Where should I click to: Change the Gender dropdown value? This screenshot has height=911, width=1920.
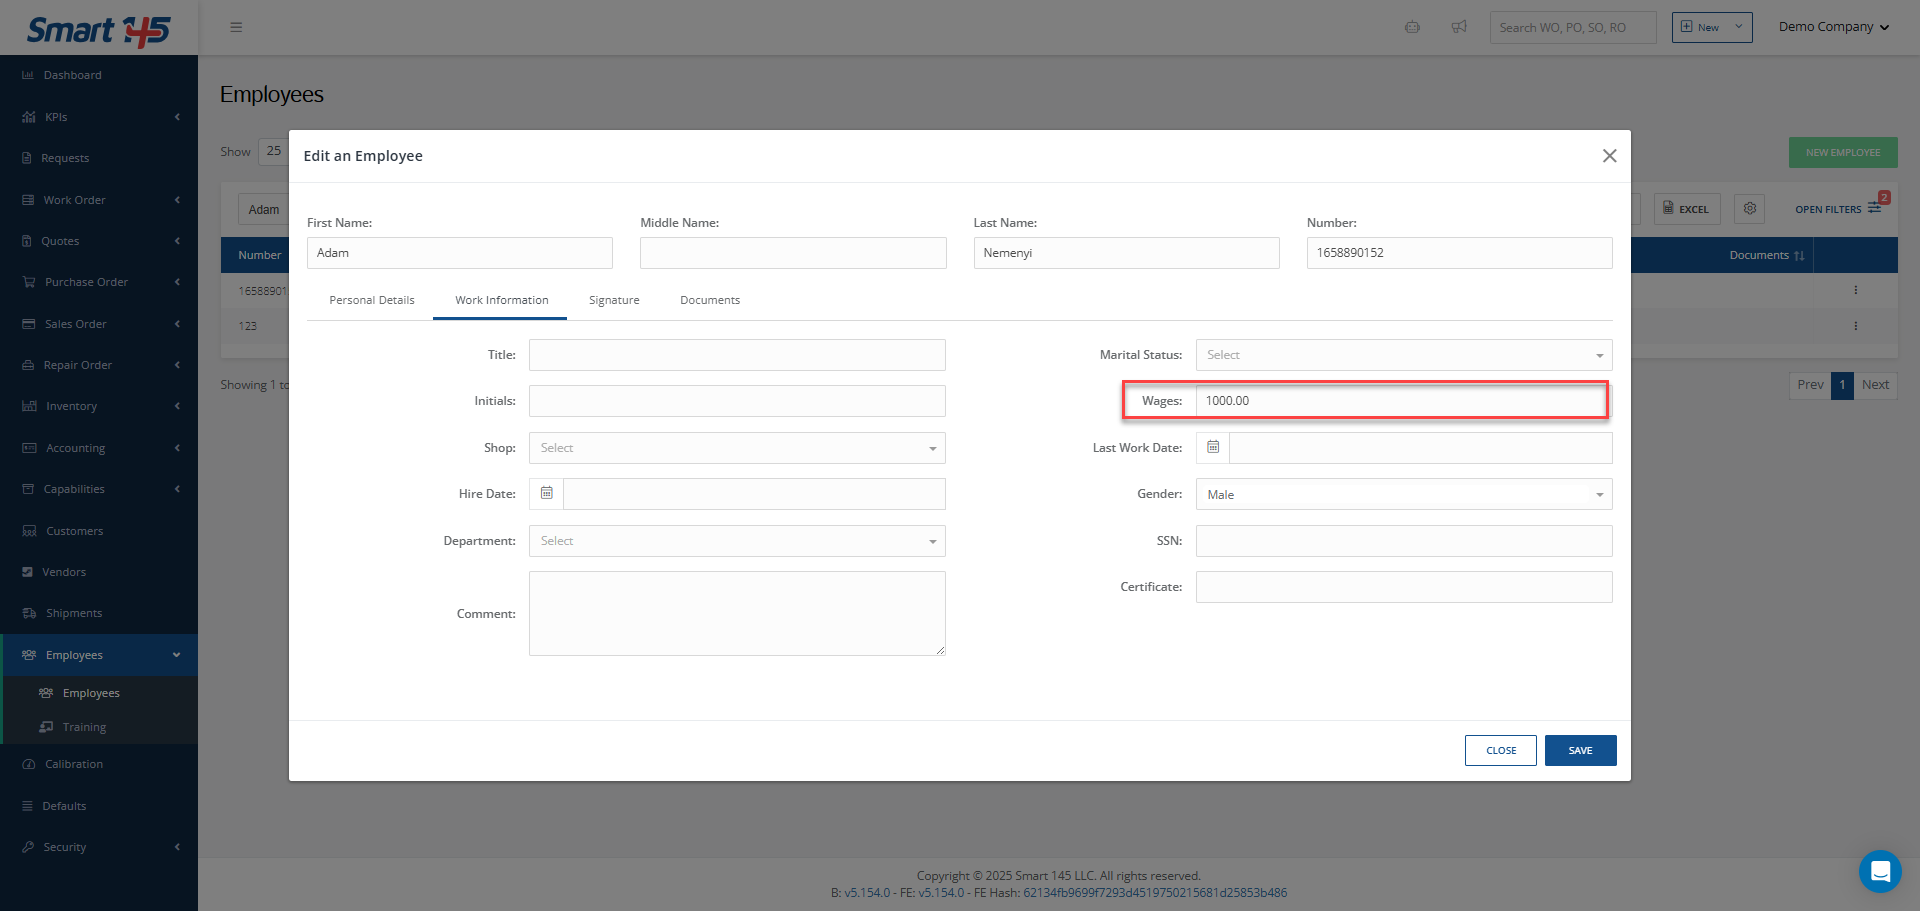point(1403,495)
